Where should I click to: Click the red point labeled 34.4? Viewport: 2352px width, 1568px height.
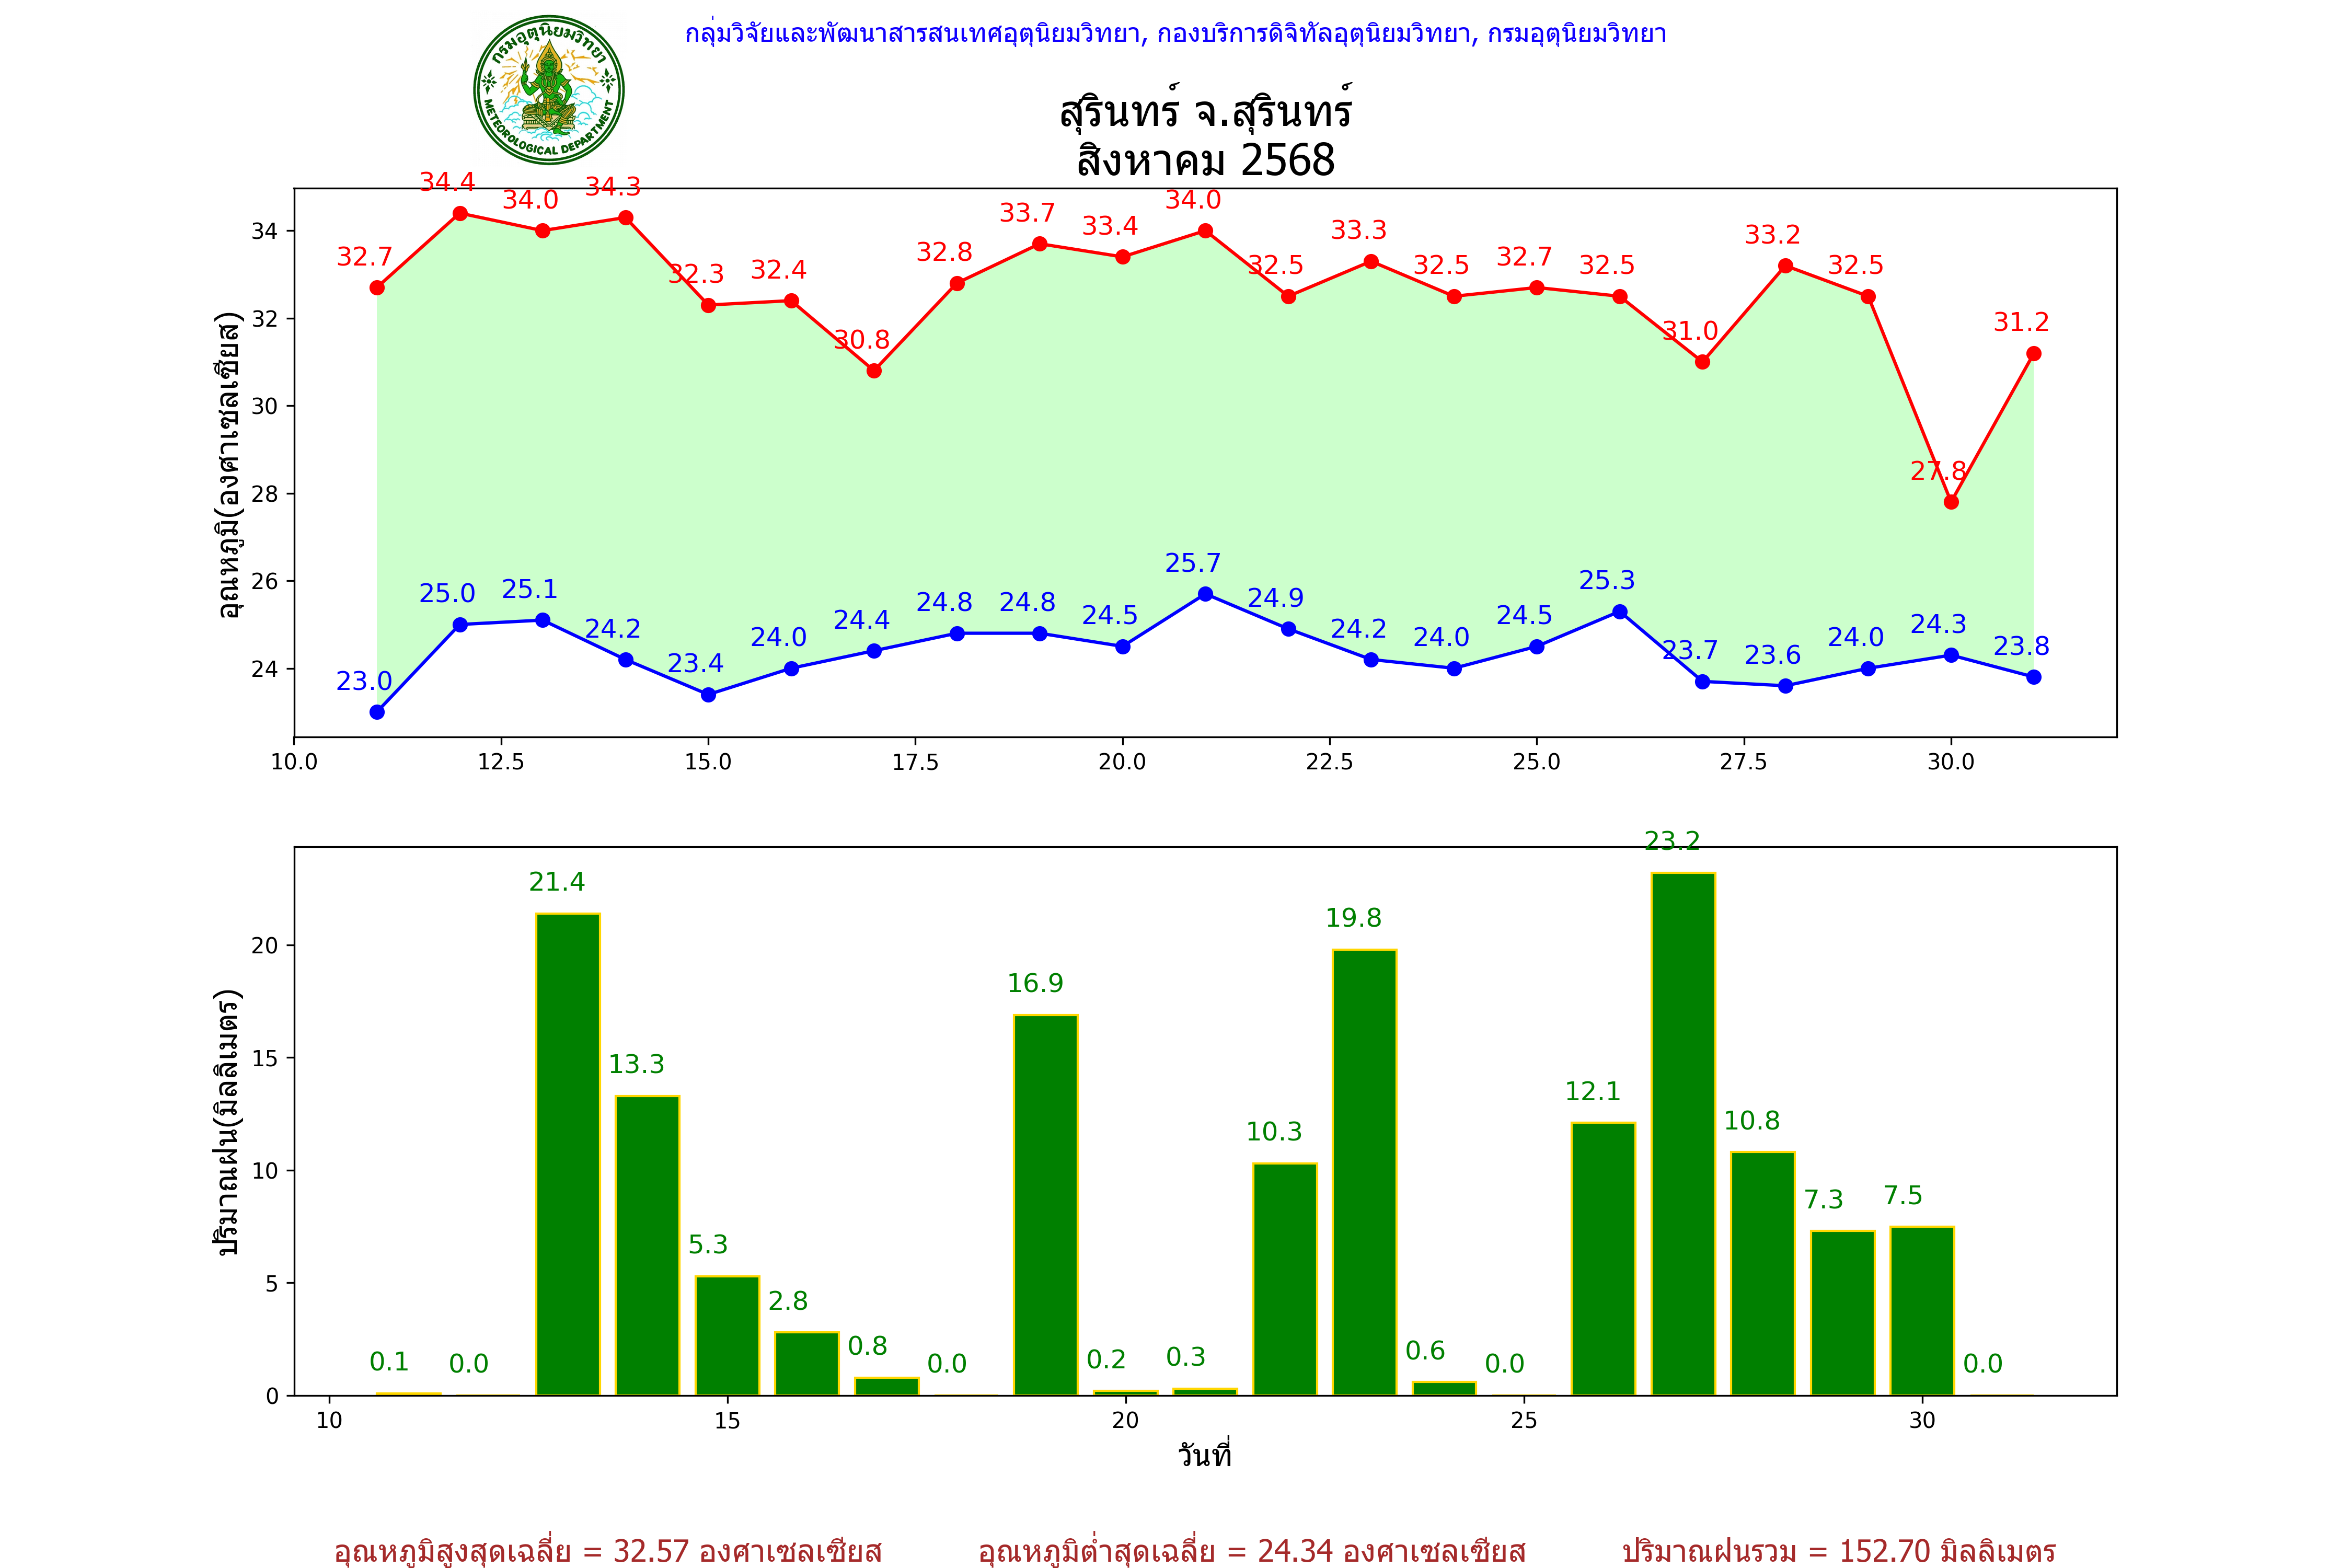coord(460,213)
